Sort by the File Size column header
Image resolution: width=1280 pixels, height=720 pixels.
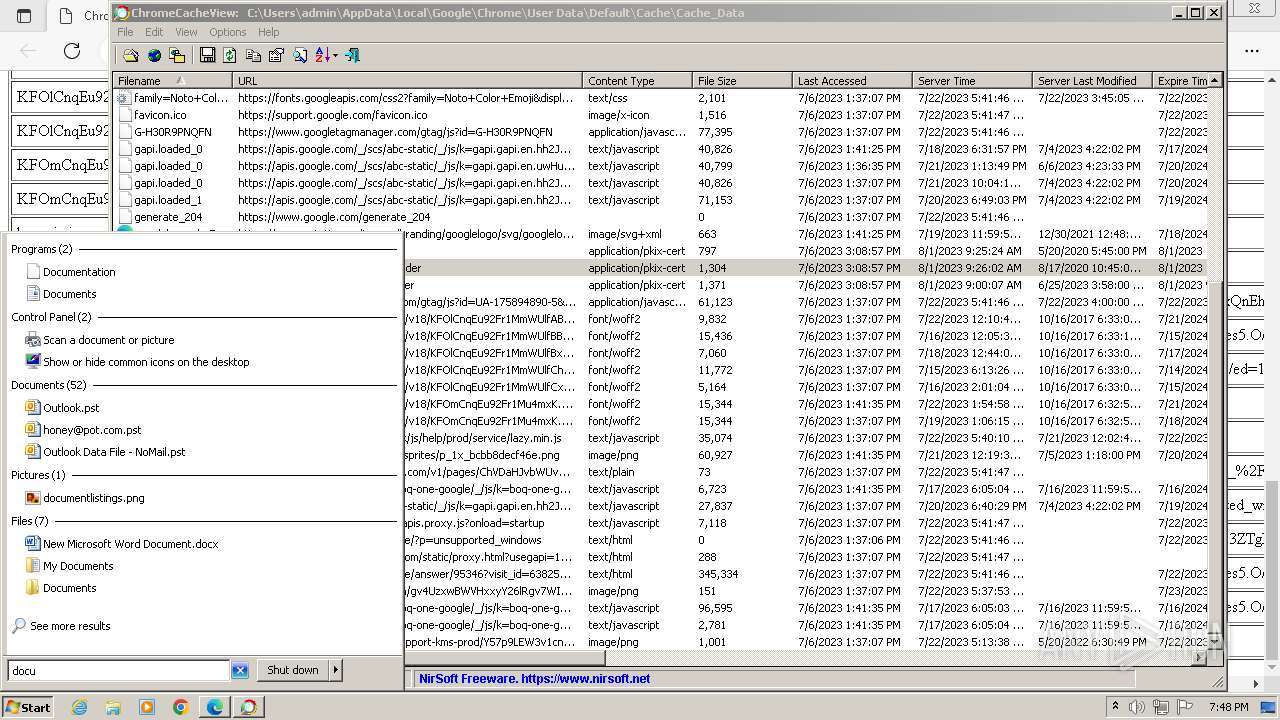742,81
